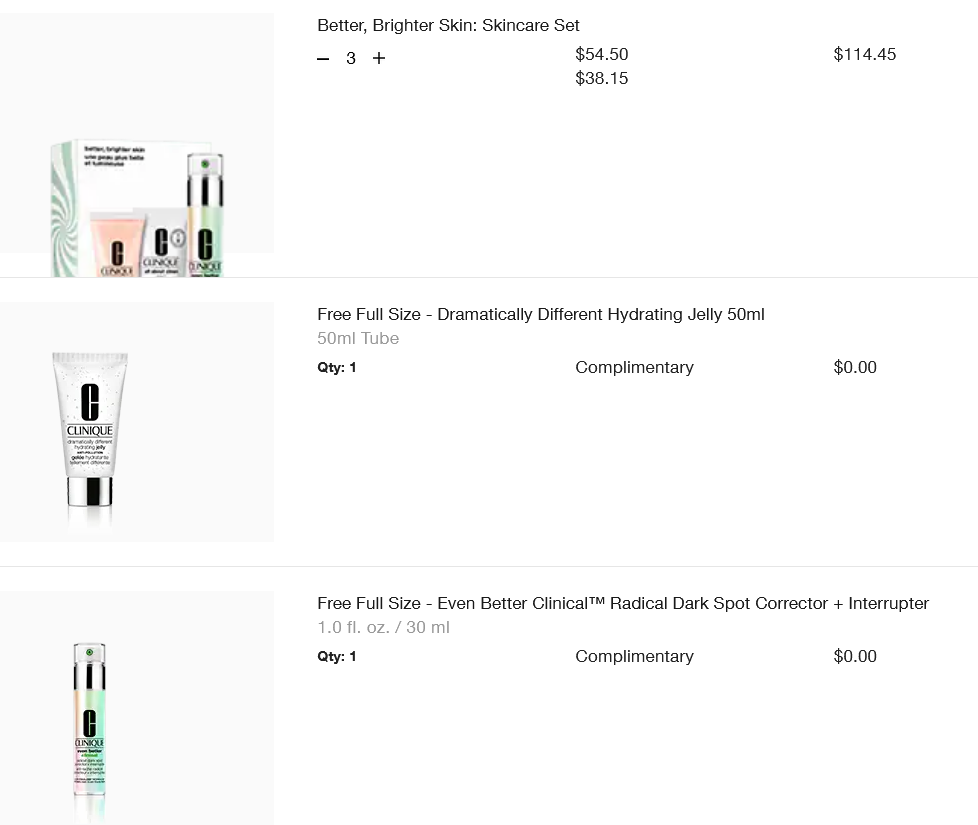This screenshot has height=825, width=978.
Task: Click the 50ml Tube size label
Action: coord(358,338)
